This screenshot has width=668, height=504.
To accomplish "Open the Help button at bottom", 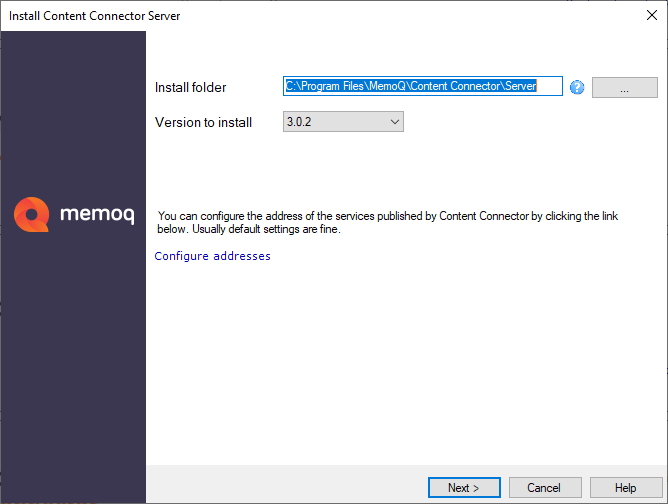I will pyautogui.click(x=626, y=487).
